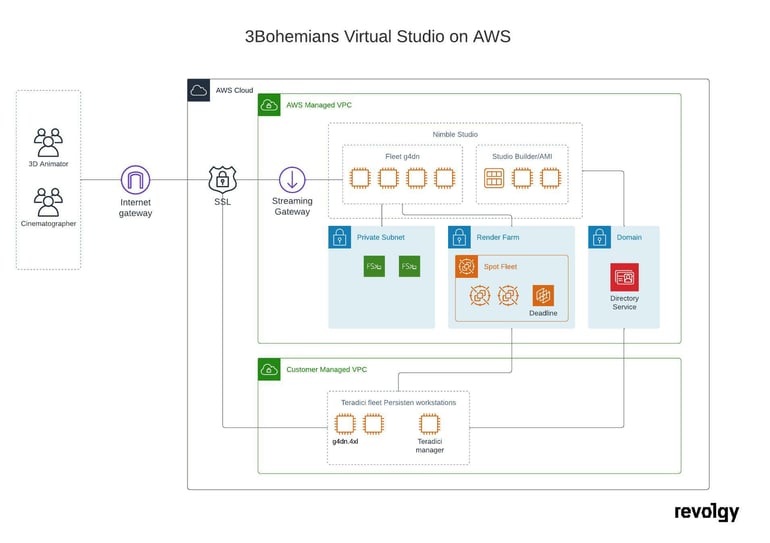Select the red Directory Service icon
Screen dimensions: 770x543
coord(625,277)
